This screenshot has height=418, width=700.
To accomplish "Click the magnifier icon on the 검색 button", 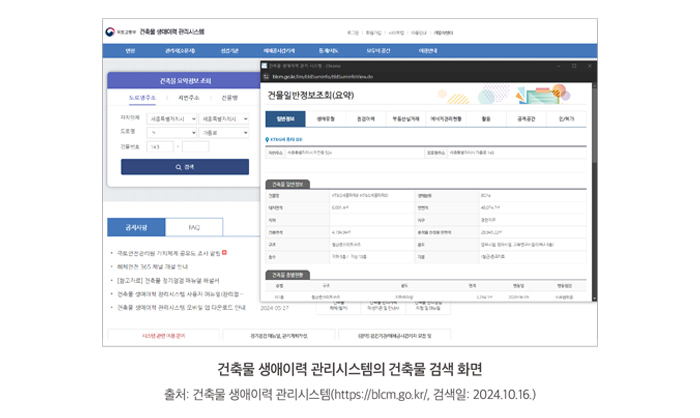I will pyautogui.click(x=178, y=167).
